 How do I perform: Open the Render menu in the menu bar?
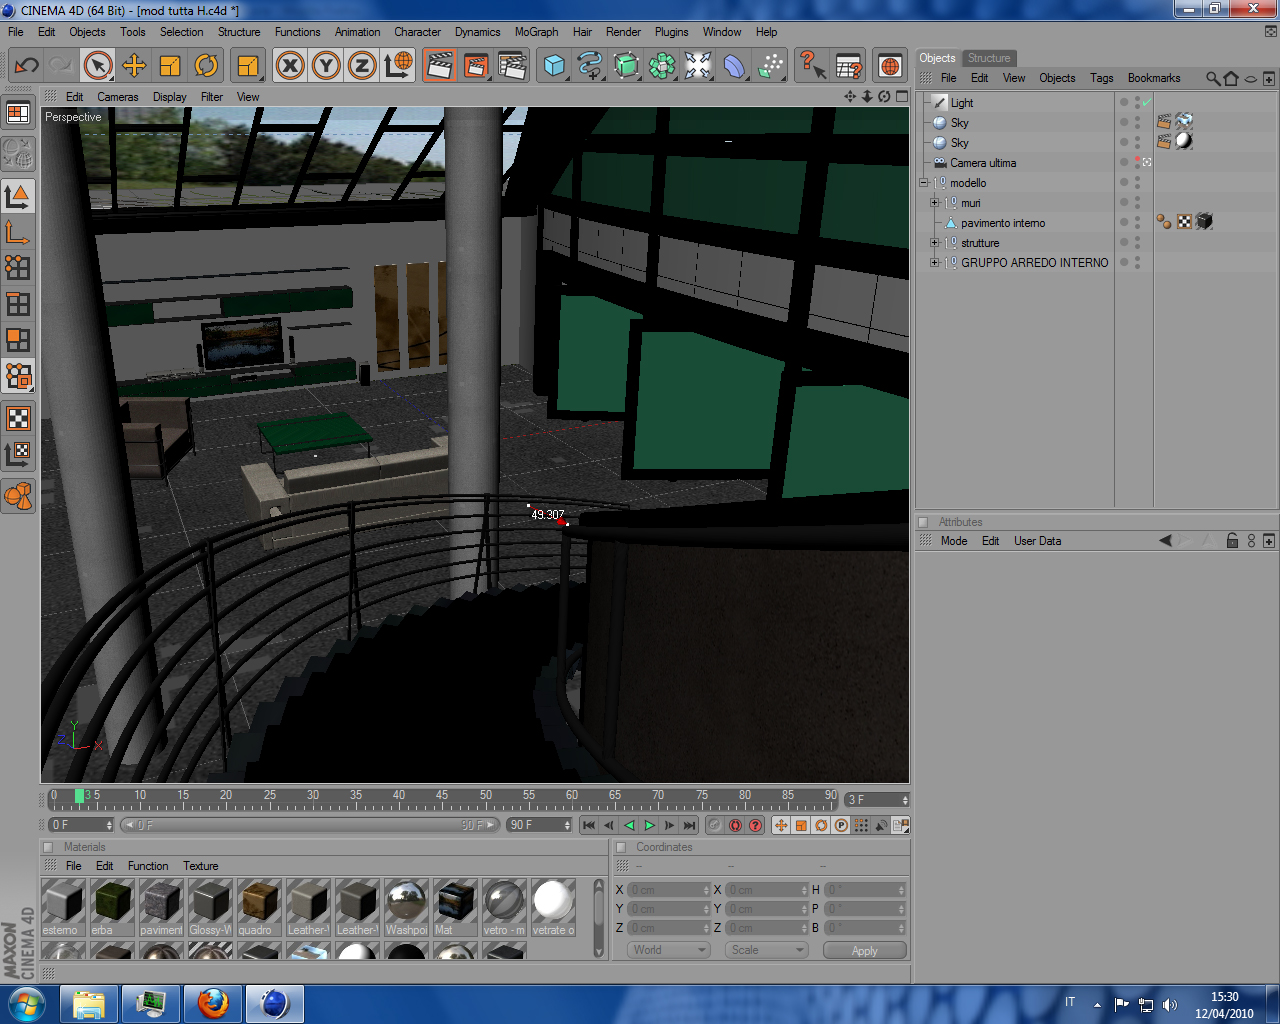[x=623, y=32]
